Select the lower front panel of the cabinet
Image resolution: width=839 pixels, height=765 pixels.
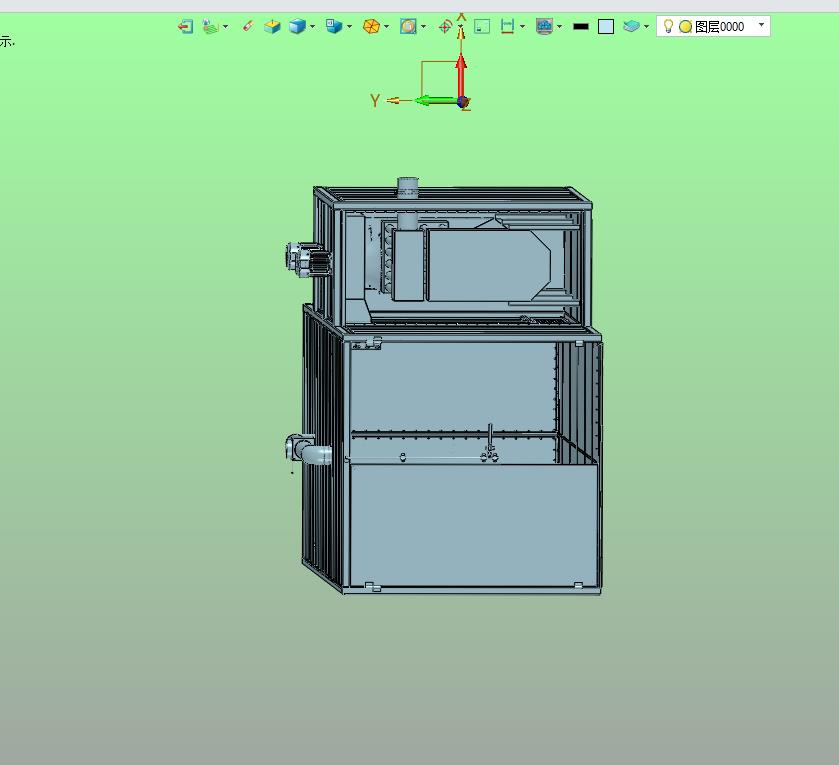[474, 525]
